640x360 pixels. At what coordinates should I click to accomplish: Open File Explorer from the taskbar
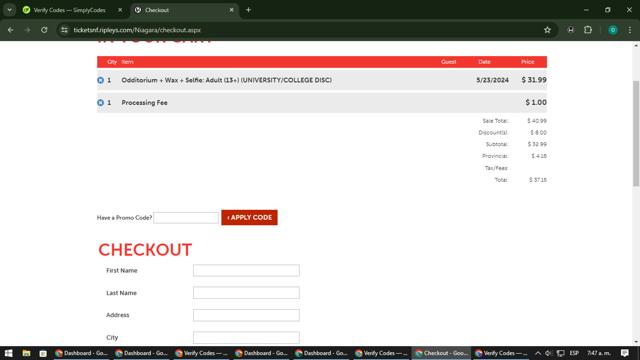[26, 353]
